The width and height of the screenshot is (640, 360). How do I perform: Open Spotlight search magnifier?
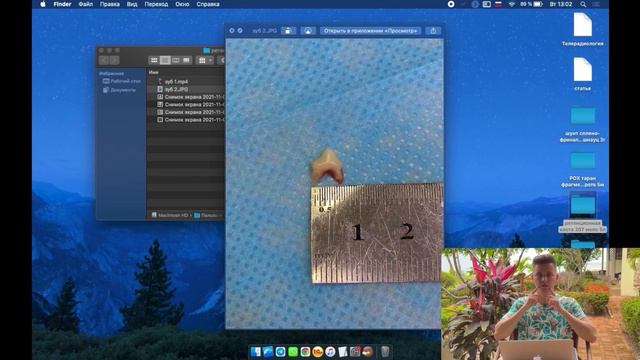point(583,4)
